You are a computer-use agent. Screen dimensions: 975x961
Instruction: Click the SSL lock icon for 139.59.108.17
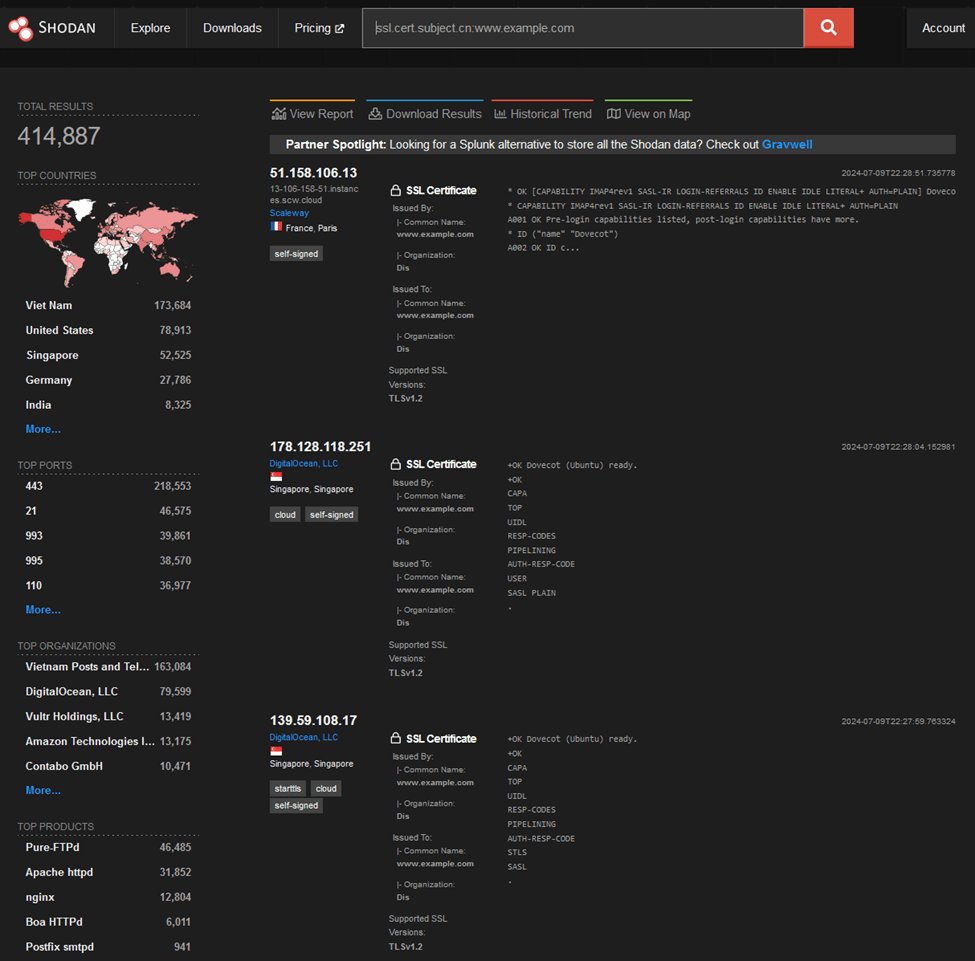click(x=395, y=738)
